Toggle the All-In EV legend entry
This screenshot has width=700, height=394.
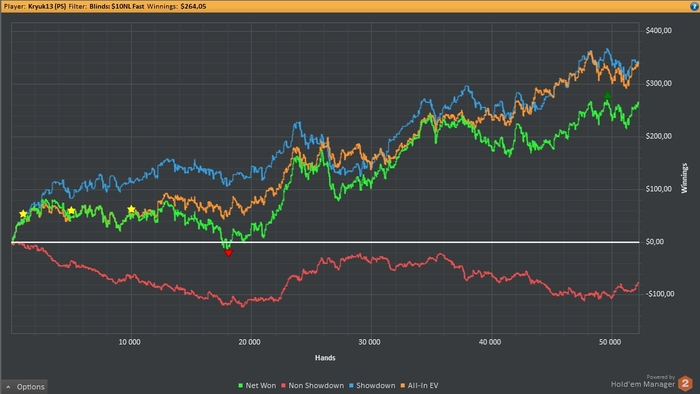point(419,386)
